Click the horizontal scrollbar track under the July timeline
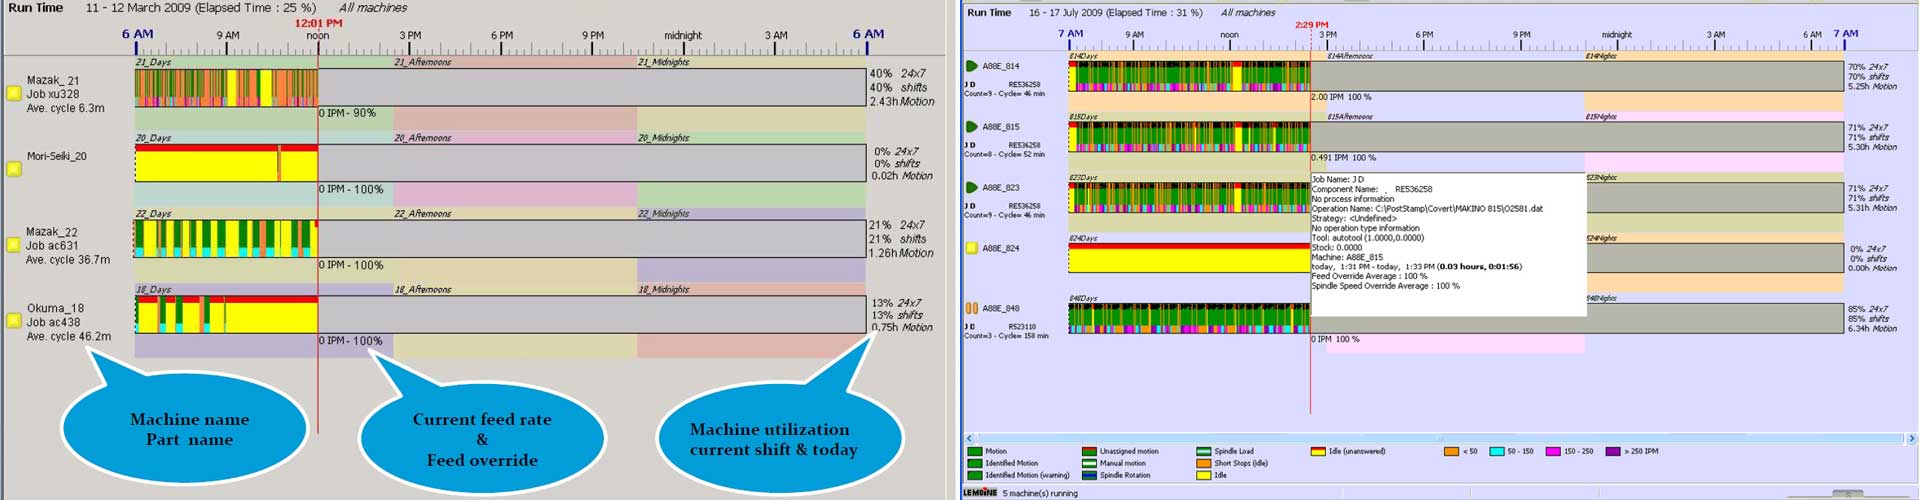 click(x=1440, y=438)
